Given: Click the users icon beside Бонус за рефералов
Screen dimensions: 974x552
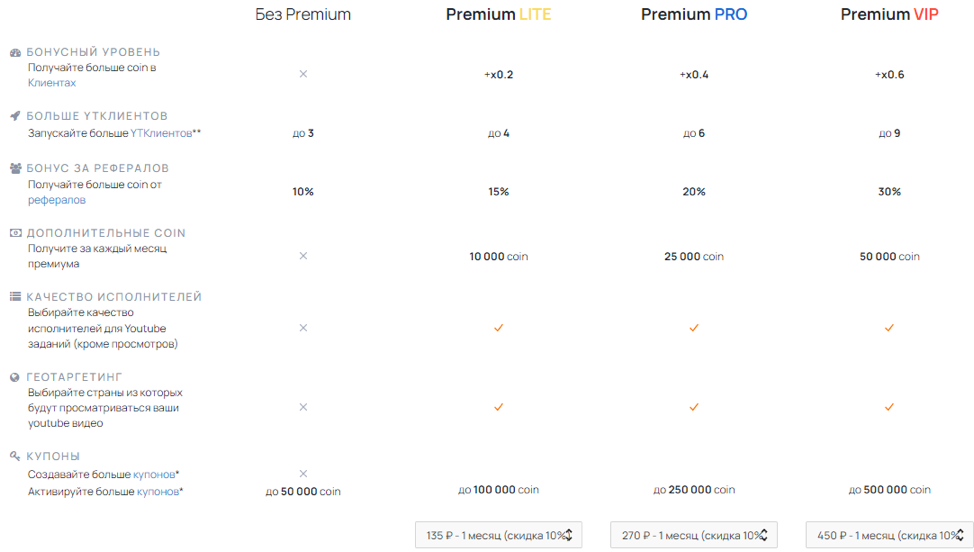Looking at the screenshot, I should (16, 168).
